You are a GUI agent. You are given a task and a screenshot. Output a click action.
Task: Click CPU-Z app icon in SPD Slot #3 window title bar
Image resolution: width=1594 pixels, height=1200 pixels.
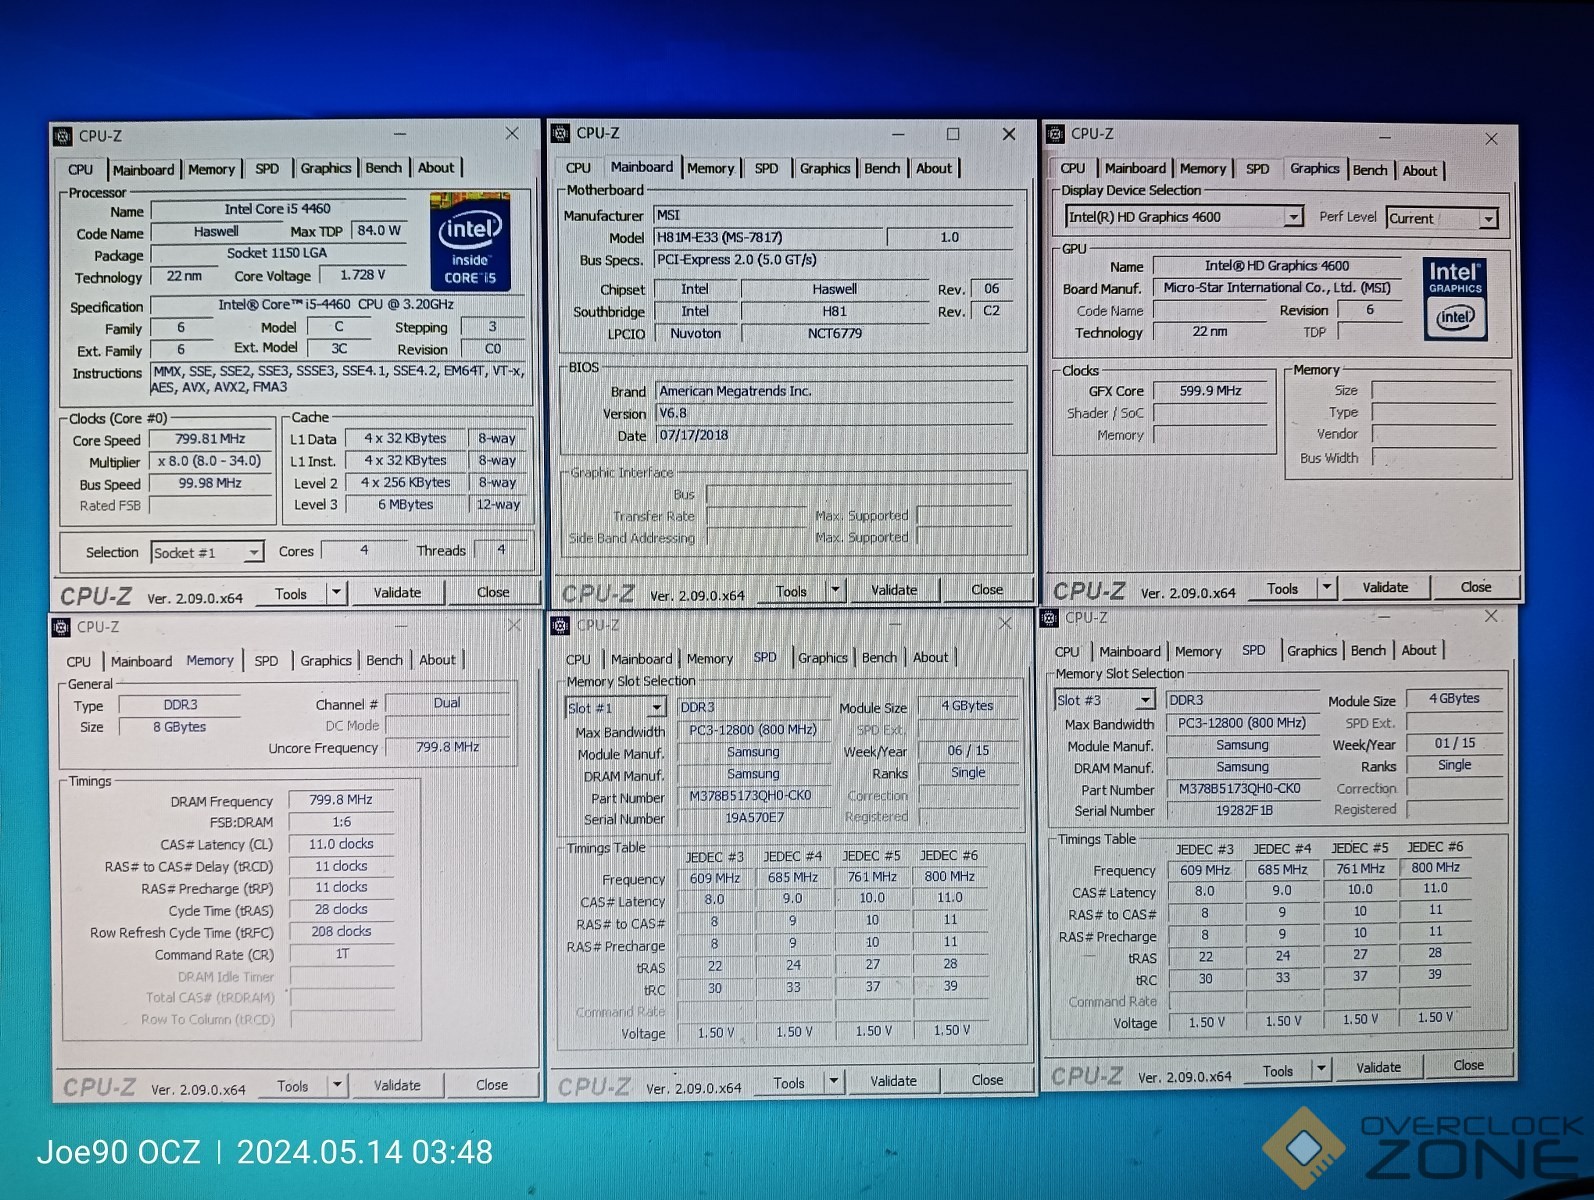pos(1049,618)
